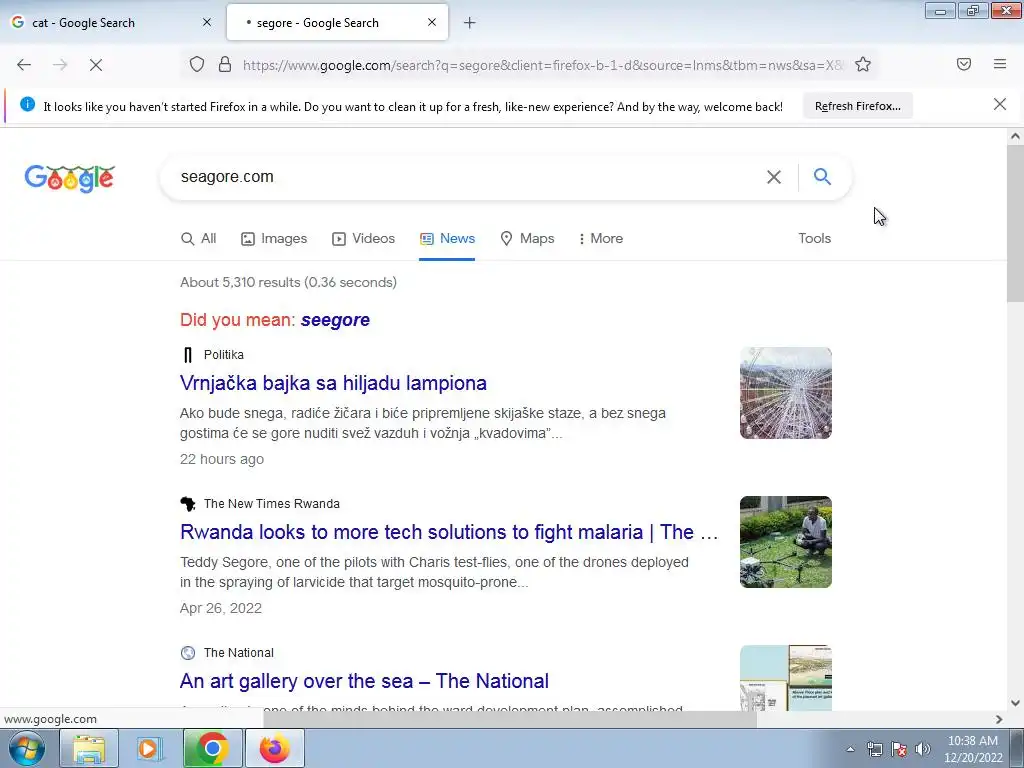This screenshot has height=768, width=1024.
Task: Open File Explorer from taskbar
Action: tap(89, 748)
